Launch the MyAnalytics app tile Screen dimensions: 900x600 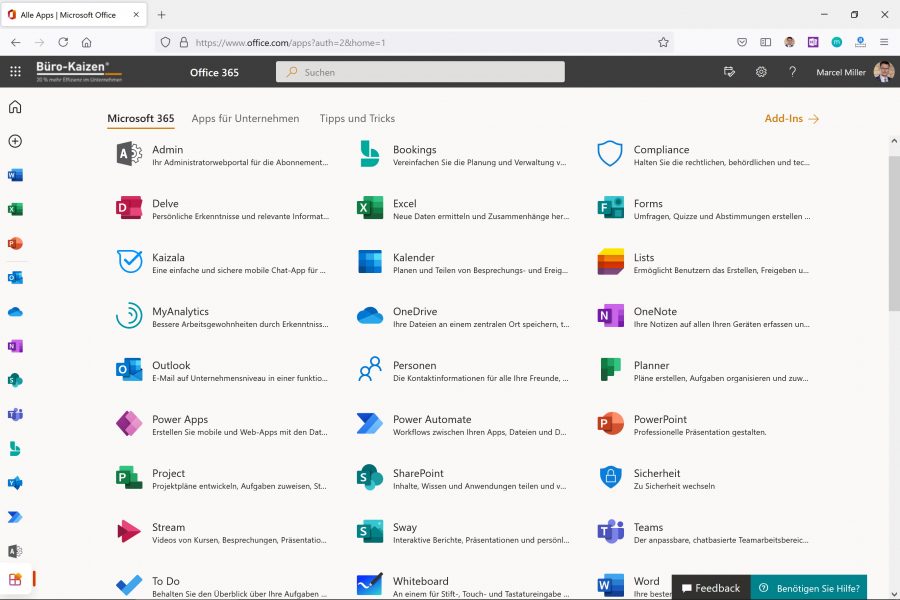pos(224,316)
